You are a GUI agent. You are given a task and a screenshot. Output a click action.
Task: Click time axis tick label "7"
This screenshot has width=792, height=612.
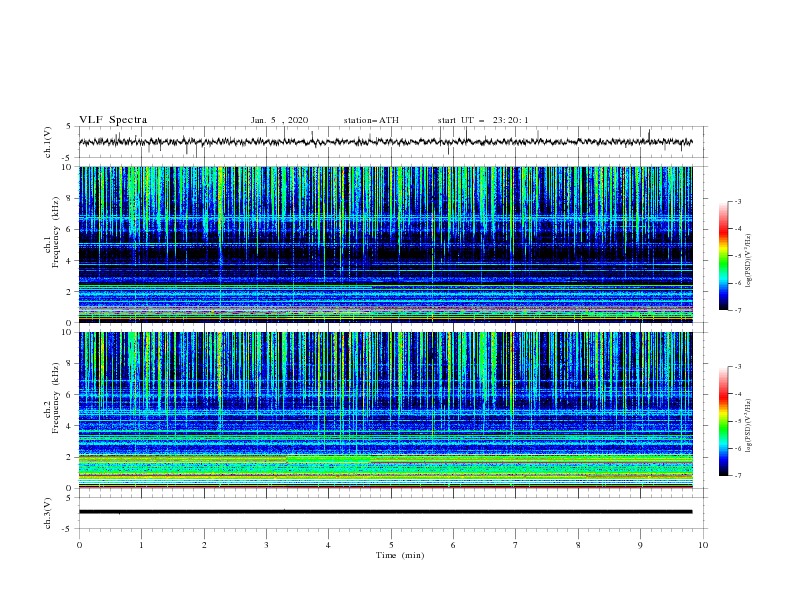coord(516,545)
